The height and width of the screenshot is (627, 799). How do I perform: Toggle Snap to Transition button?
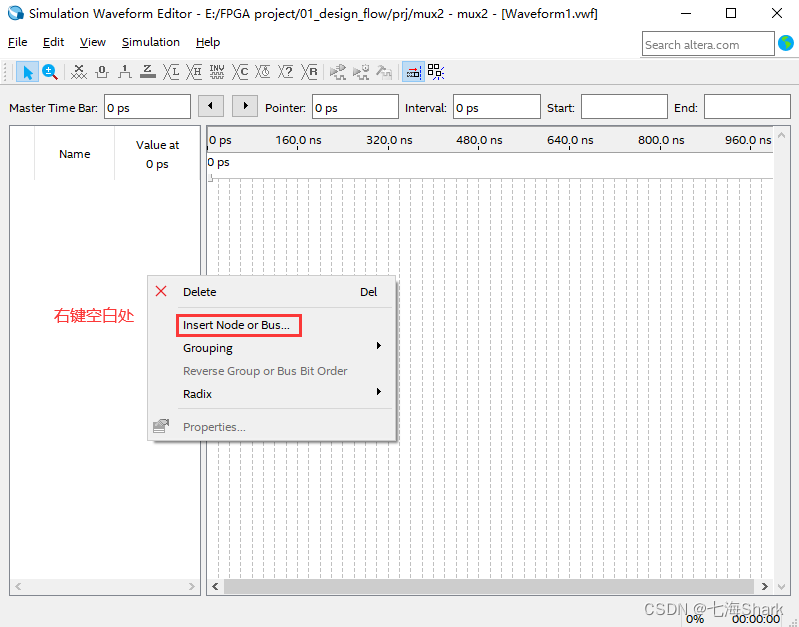click(x=413, y=72)
